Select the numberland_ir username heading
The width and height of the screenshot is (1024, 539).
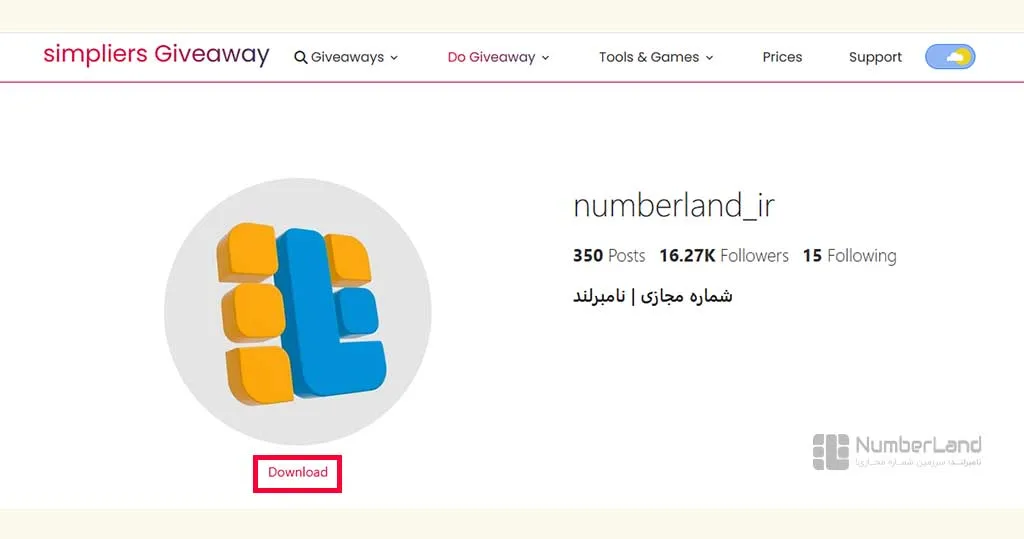click(674, 205)
